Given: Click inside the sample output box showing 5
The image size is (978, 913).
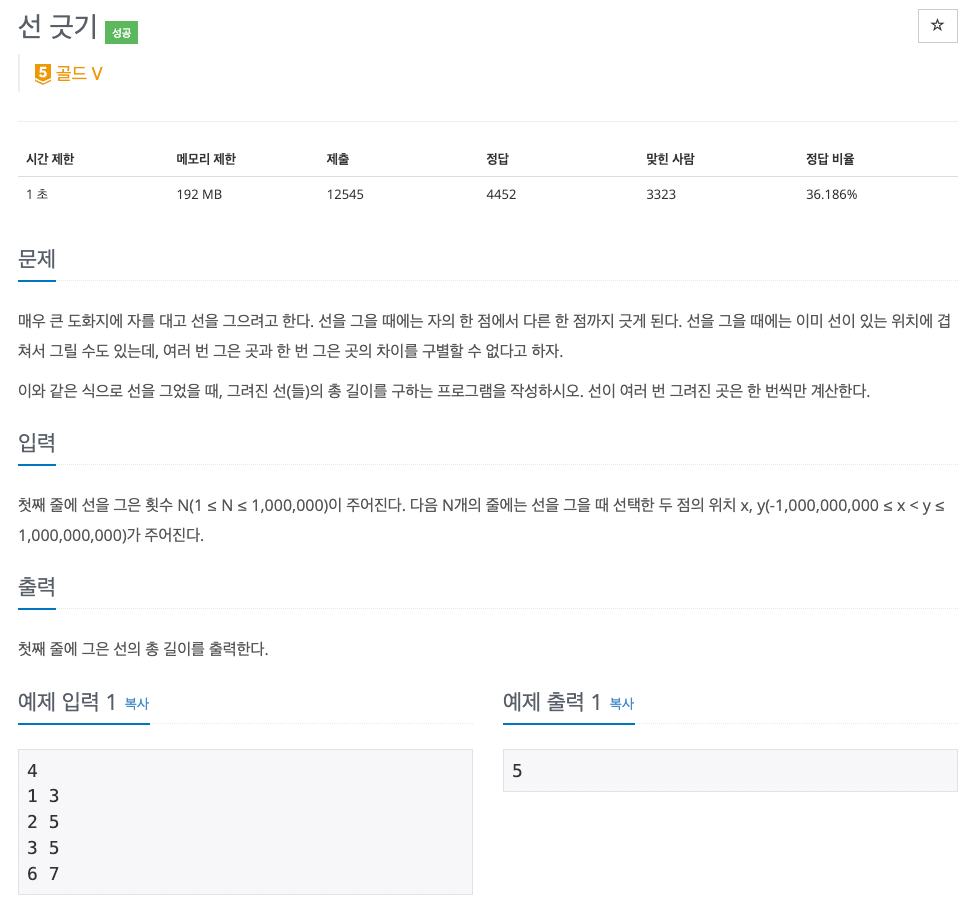Looking at the screenshot, I should coord(729,771).
